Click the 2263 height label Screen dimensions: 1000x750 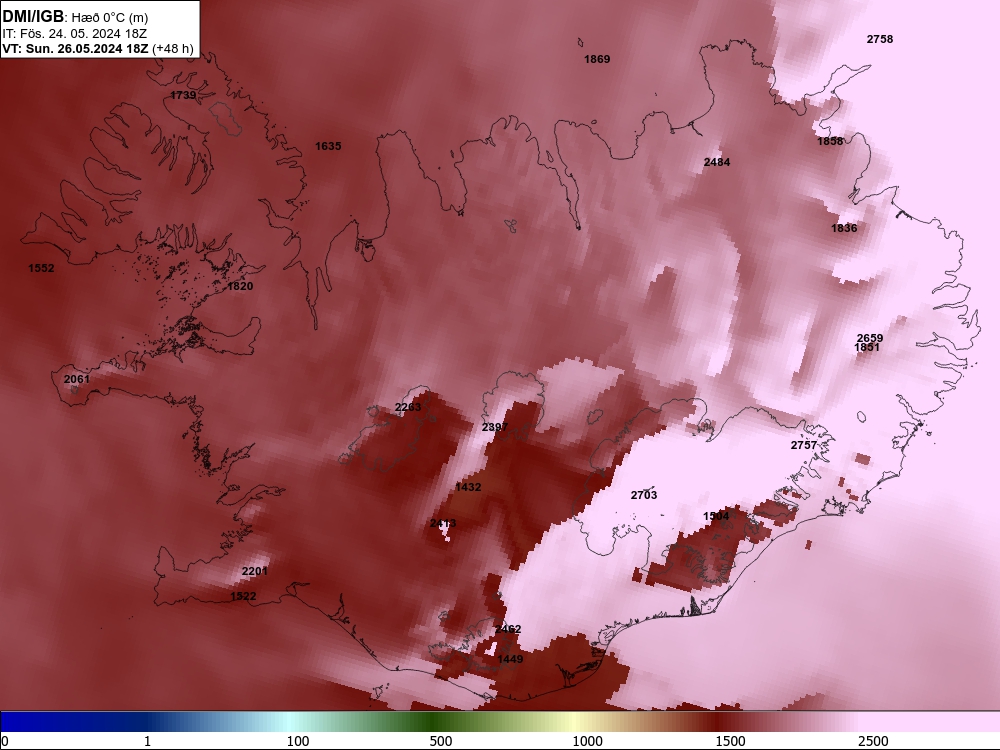point(408,408)
